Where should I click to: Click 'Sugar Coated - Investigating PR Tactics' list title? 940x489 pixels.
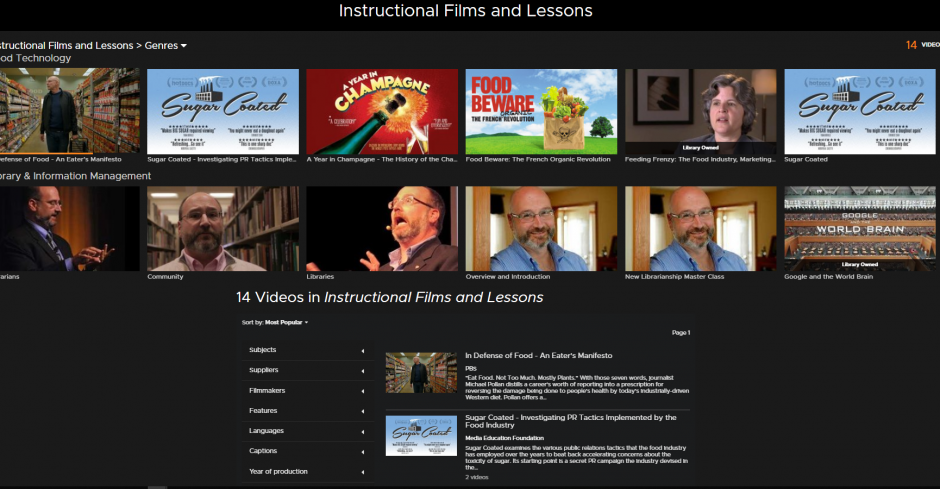pyautogui.click(x=571, y=421)
